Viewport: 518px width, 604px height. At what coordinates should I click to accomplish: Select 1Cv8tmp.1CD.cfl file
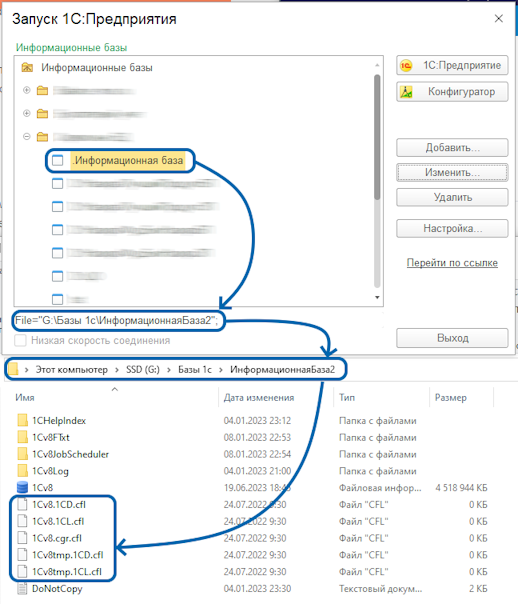click(x=68, y=555)
